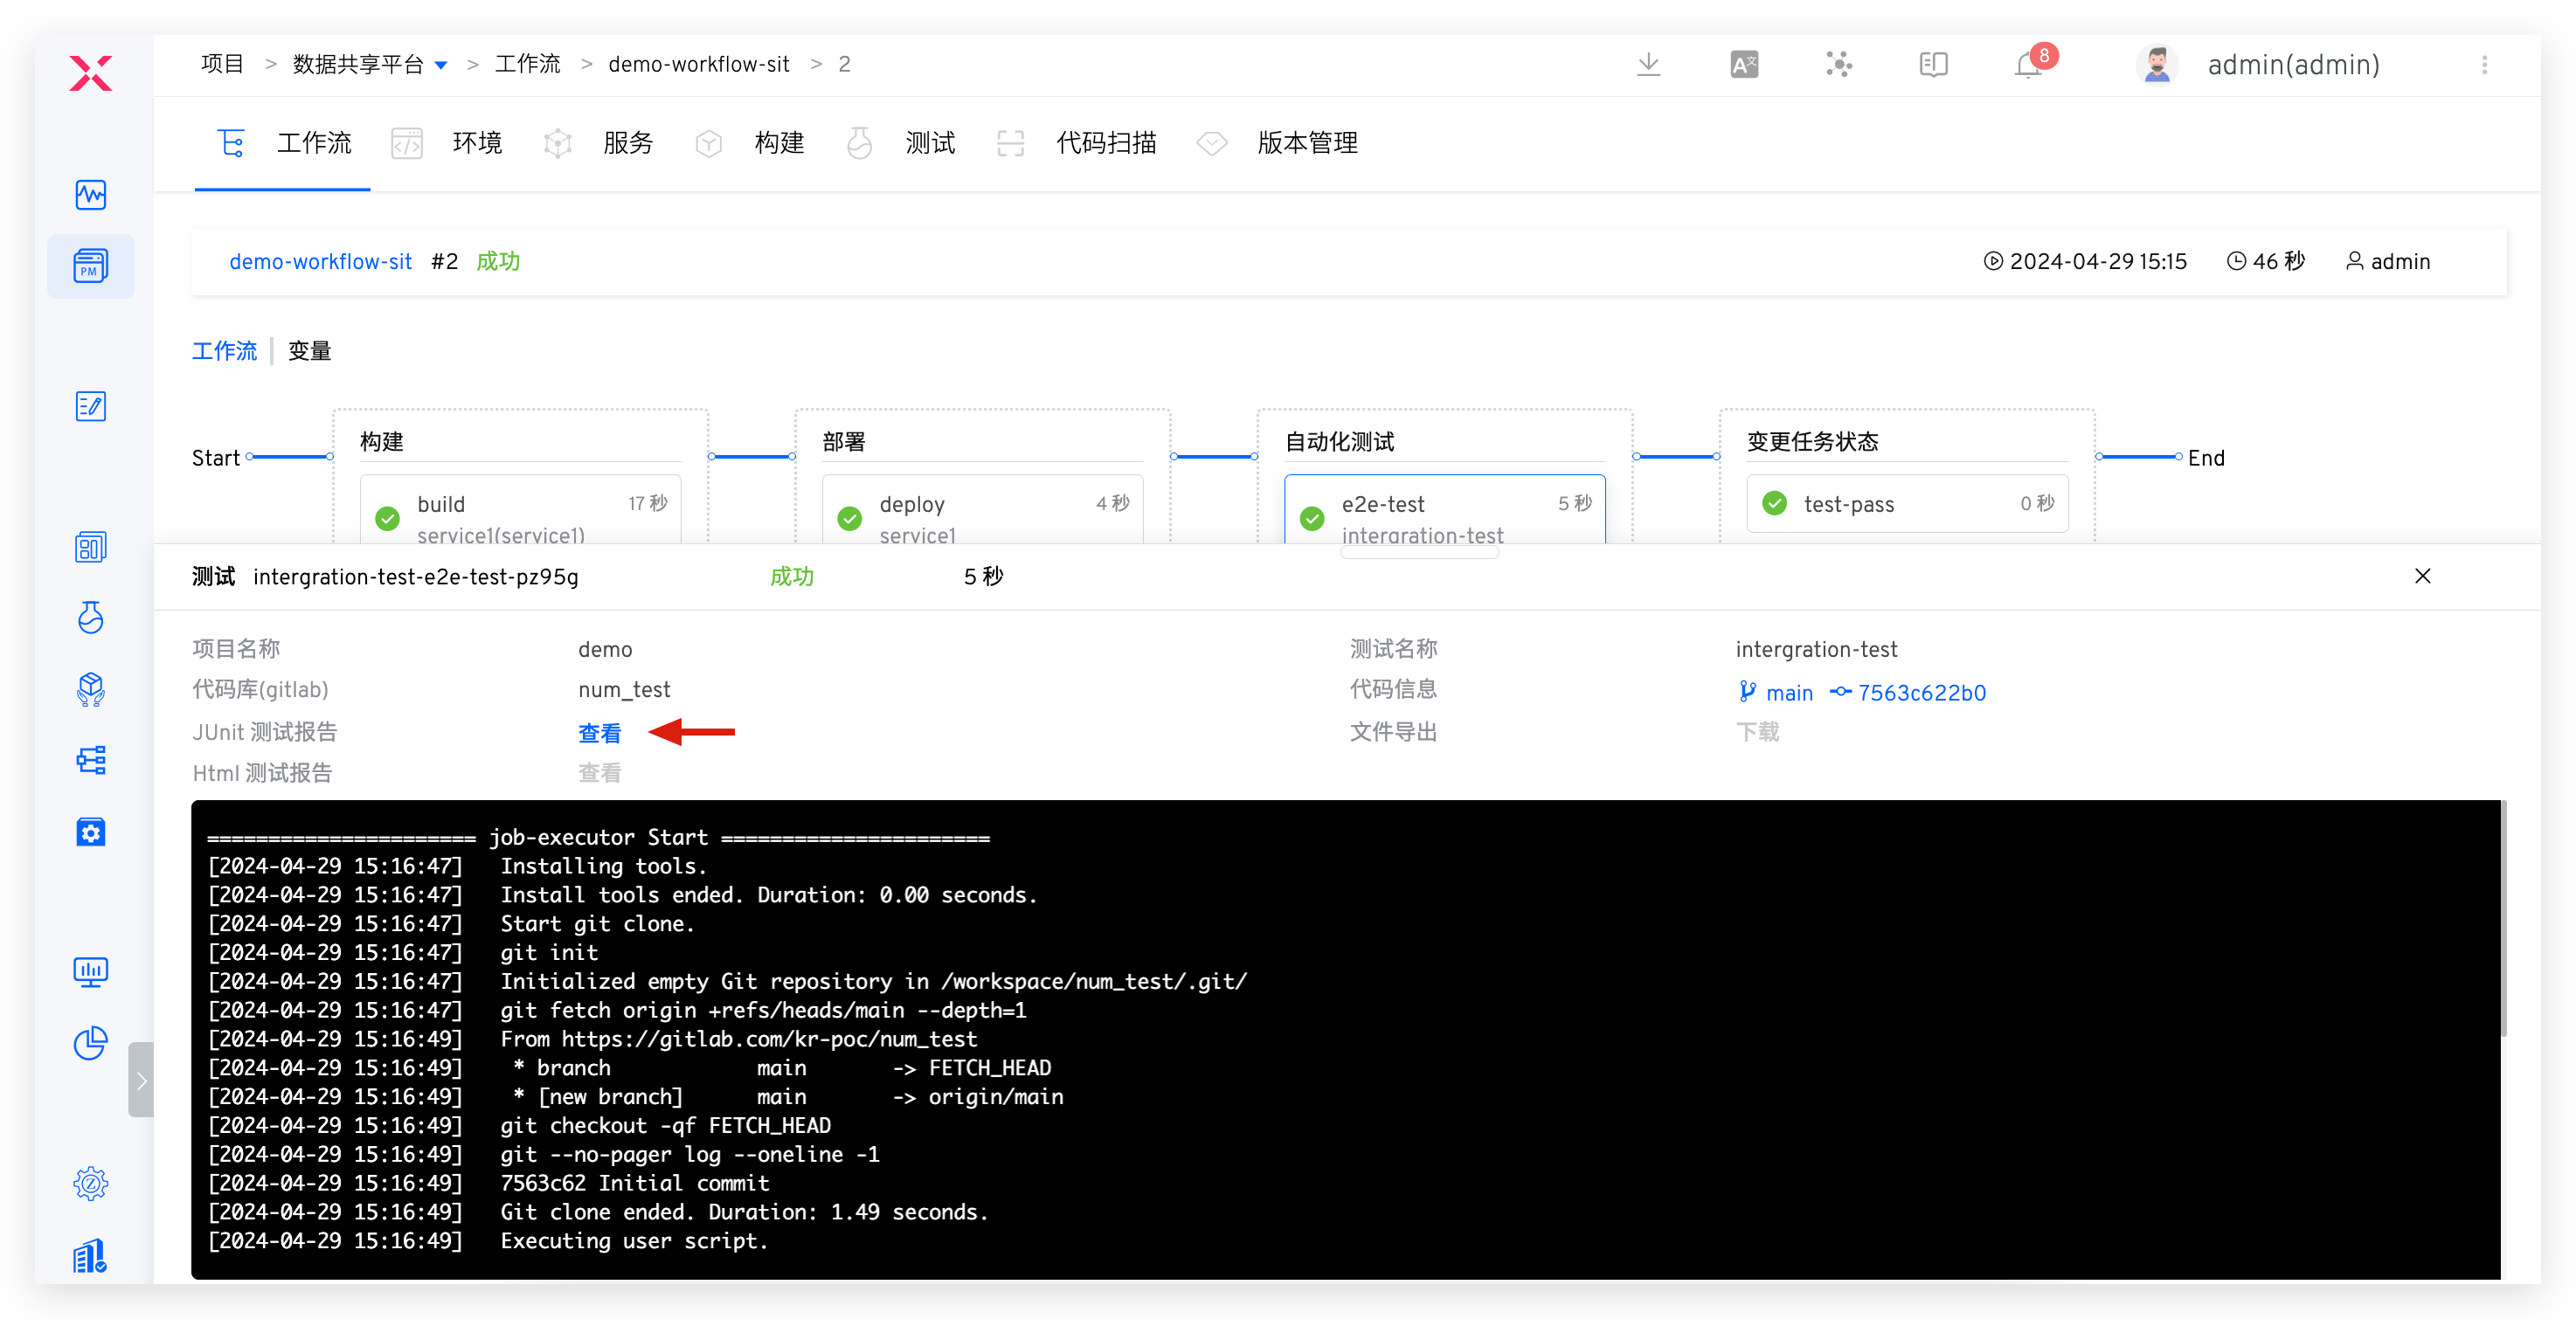Screen dimensions: 2576x1319
Task: Click the 项目 breadcrumb link
Action: (x=222, y=64)
